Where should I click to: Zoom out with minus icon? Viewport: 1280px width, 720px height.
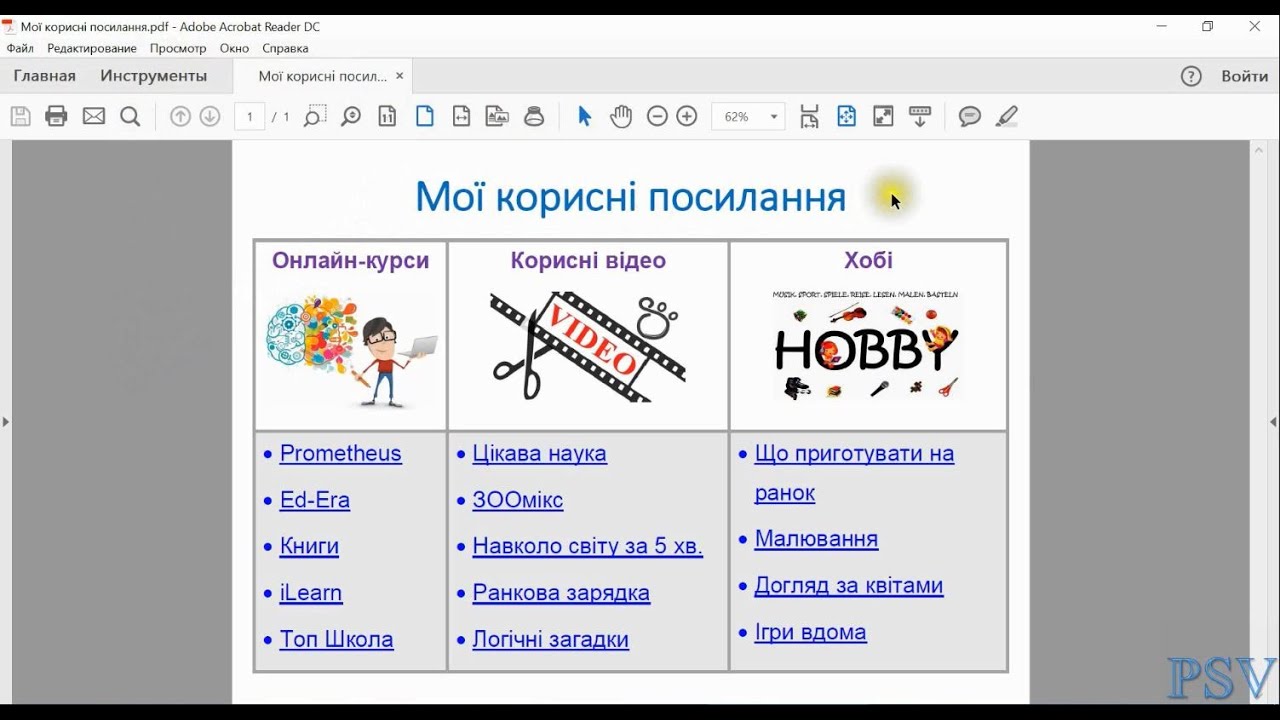(657, 117)
